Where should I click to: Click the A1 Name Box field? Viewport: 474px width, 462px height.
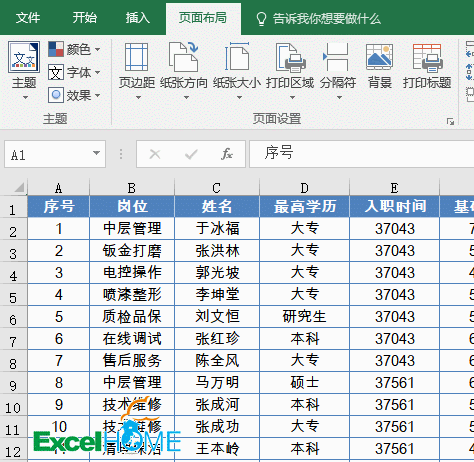pos(55,154)
